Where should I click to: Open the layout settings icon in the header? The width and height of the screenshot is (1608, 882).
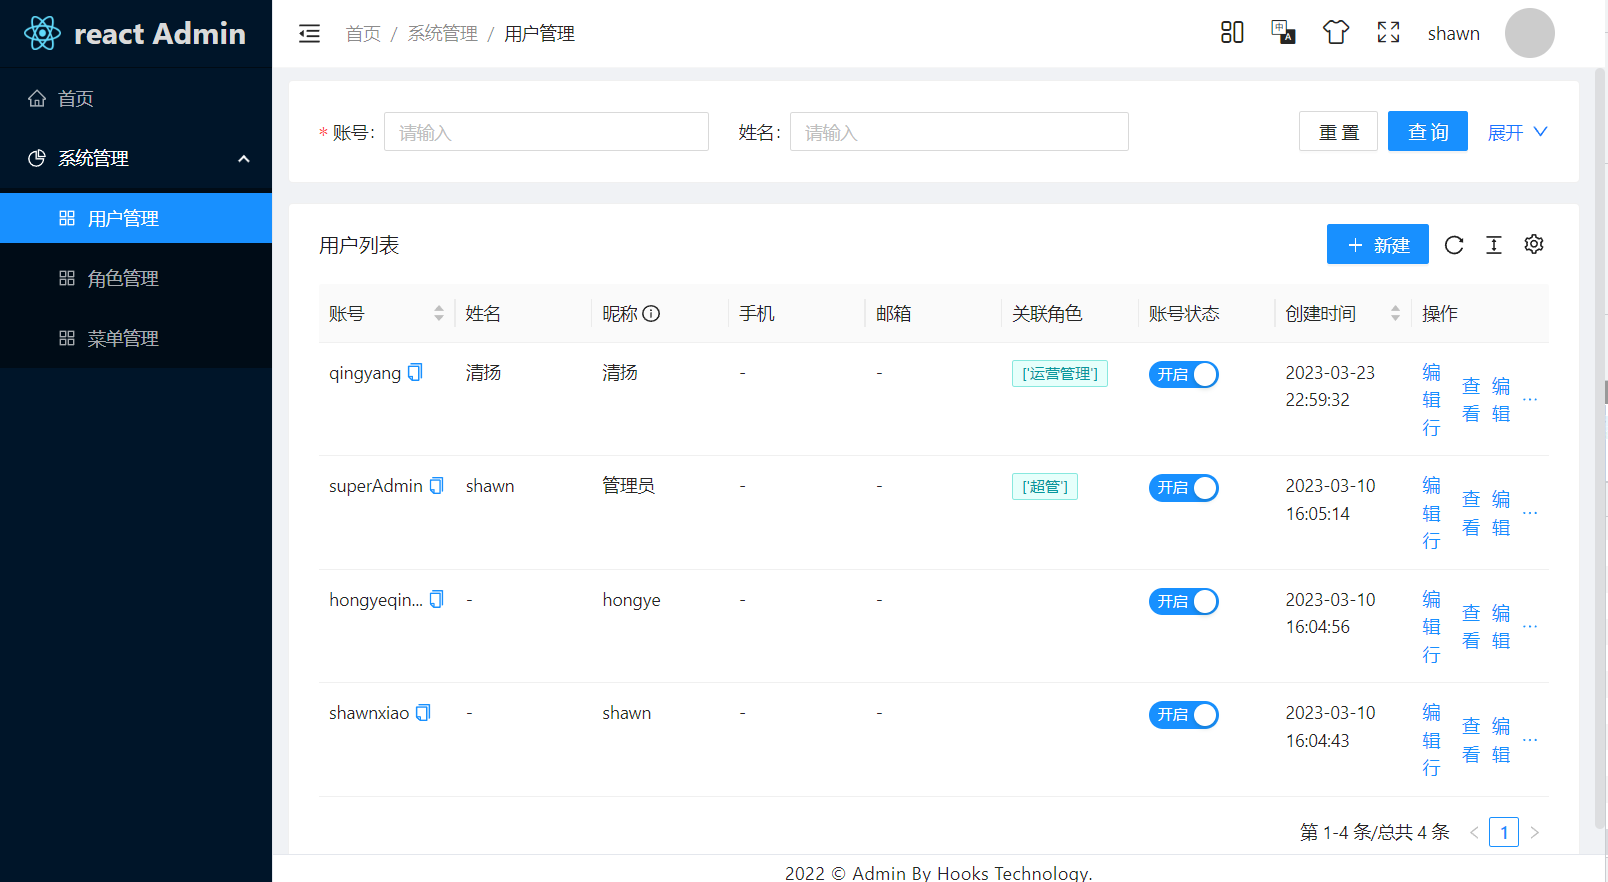click(x=1232, y=33)
